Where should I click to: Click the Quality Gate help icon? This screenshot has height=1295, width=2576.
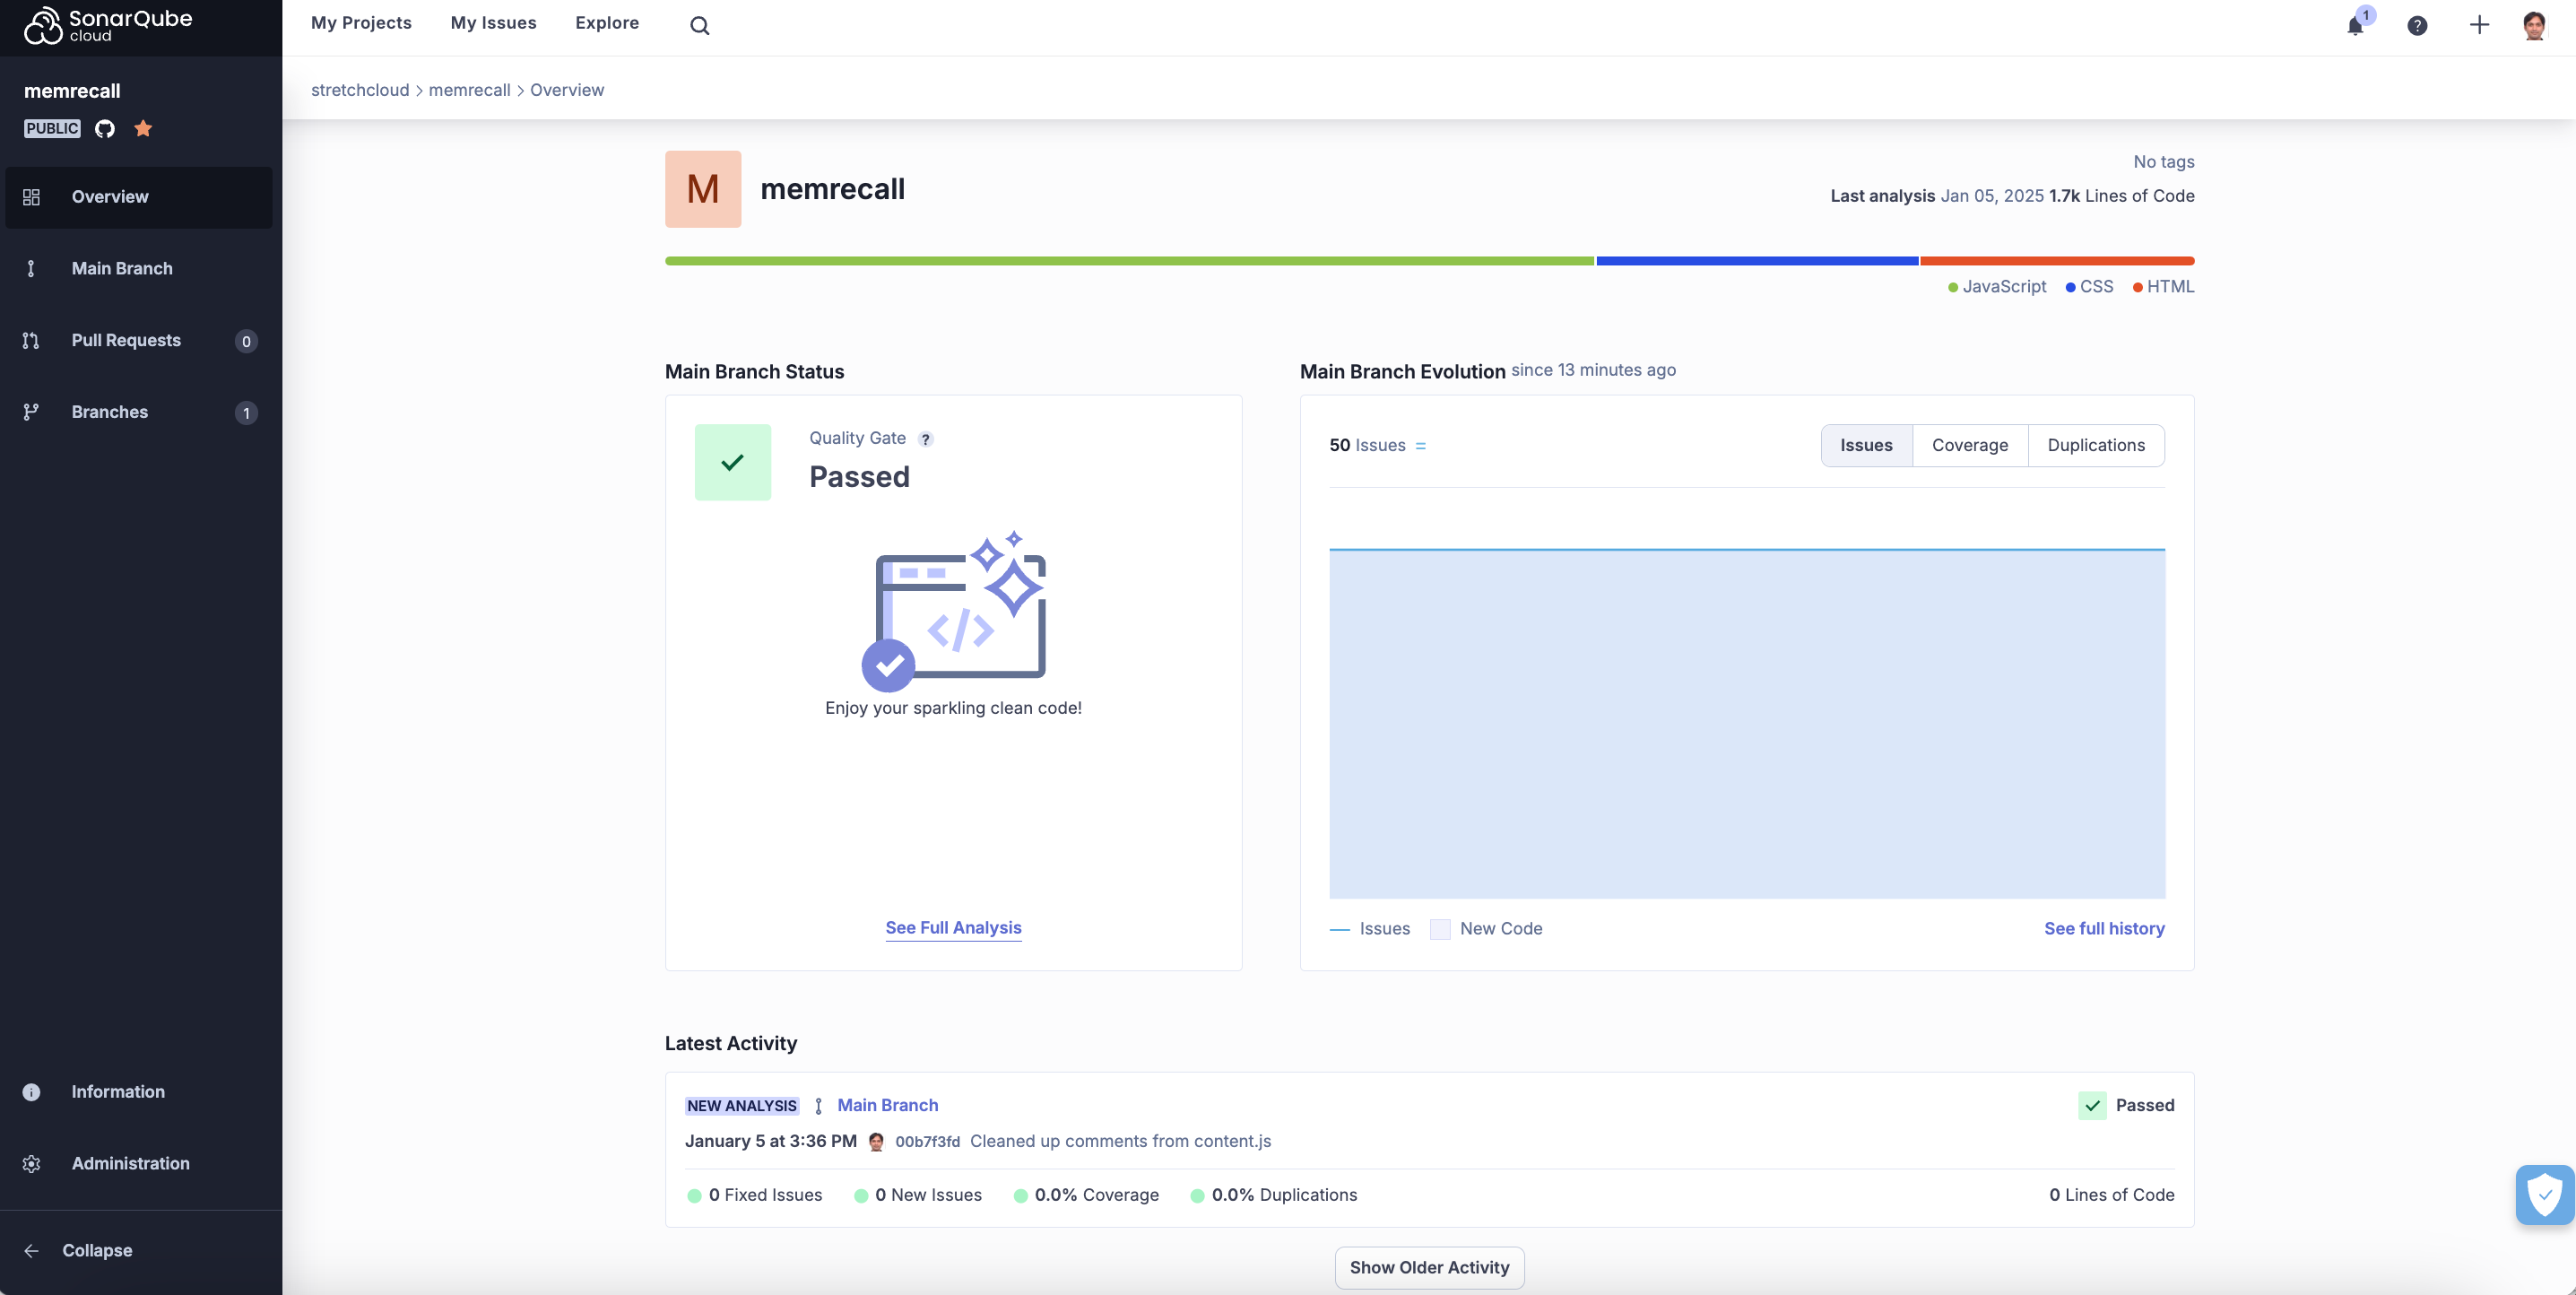coord(926,439)
